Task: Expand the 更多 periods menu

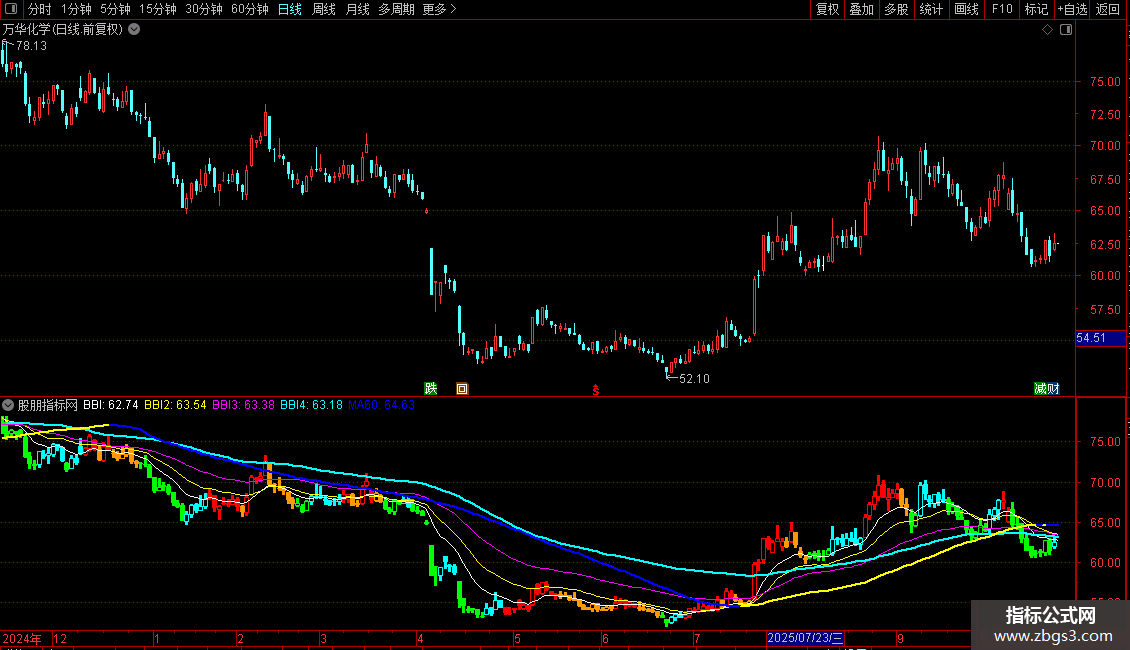Action: click(439, 9)
